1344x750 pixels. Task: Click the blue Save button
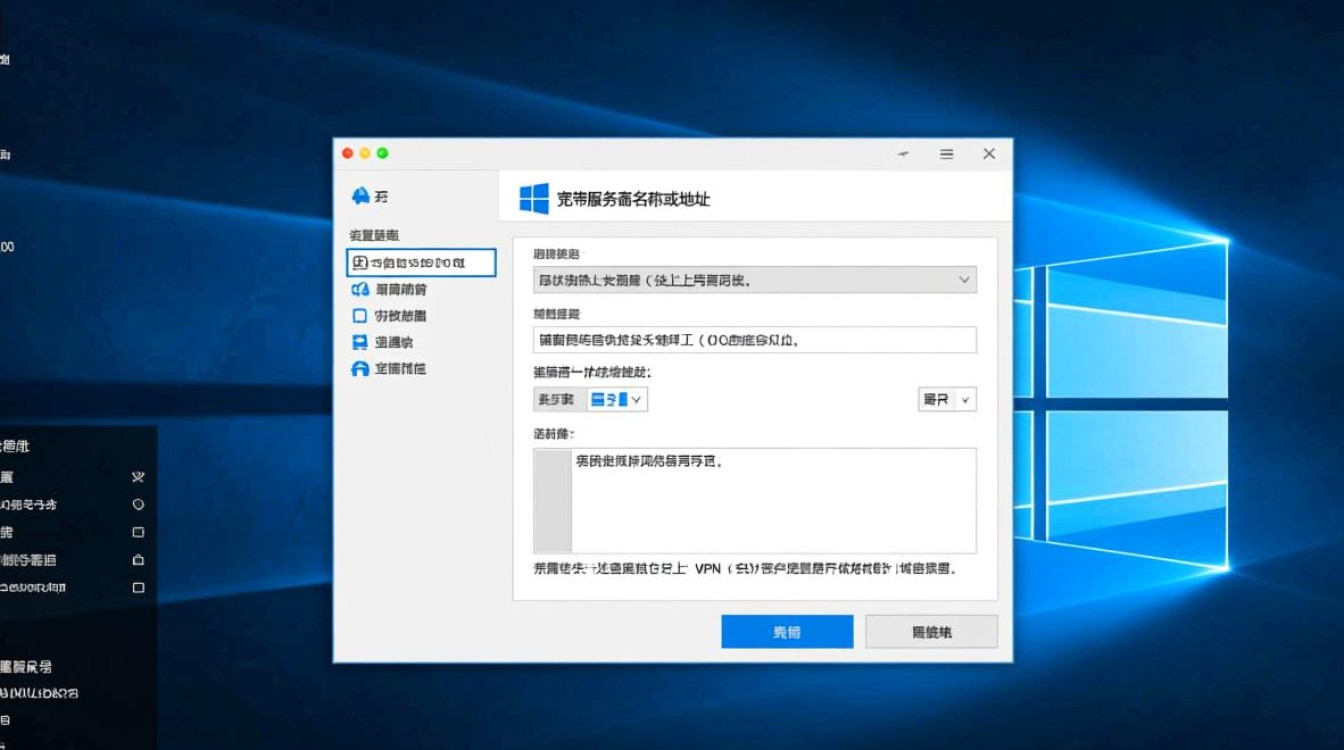(787, 631)
